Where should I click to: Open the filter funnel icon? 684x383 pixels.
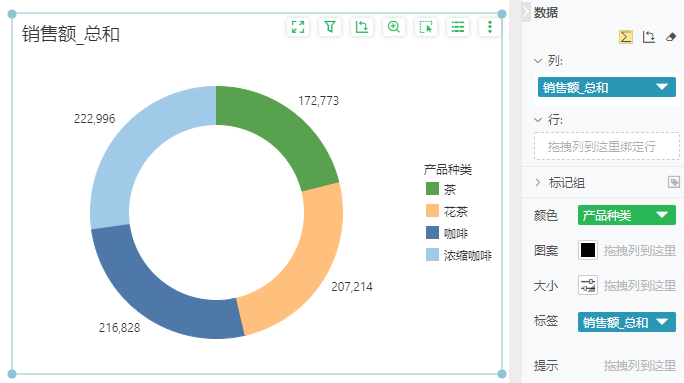coord(330,27)
